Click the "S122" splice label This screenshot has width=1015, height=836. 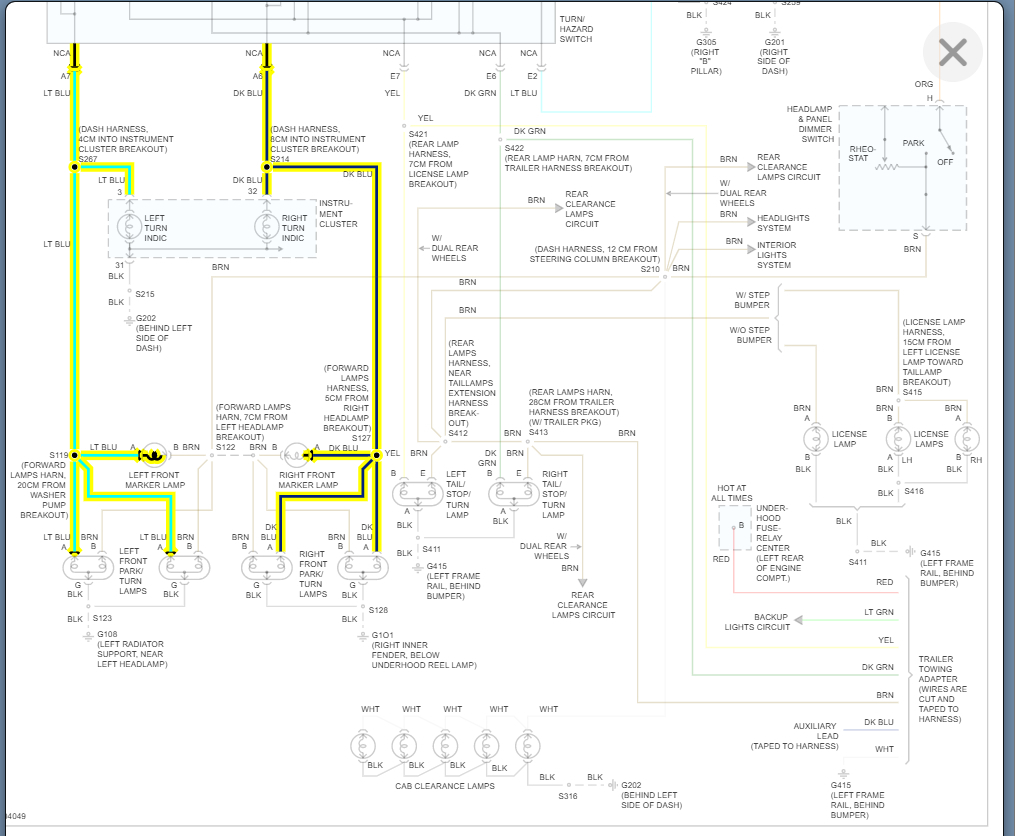(225, 447)
